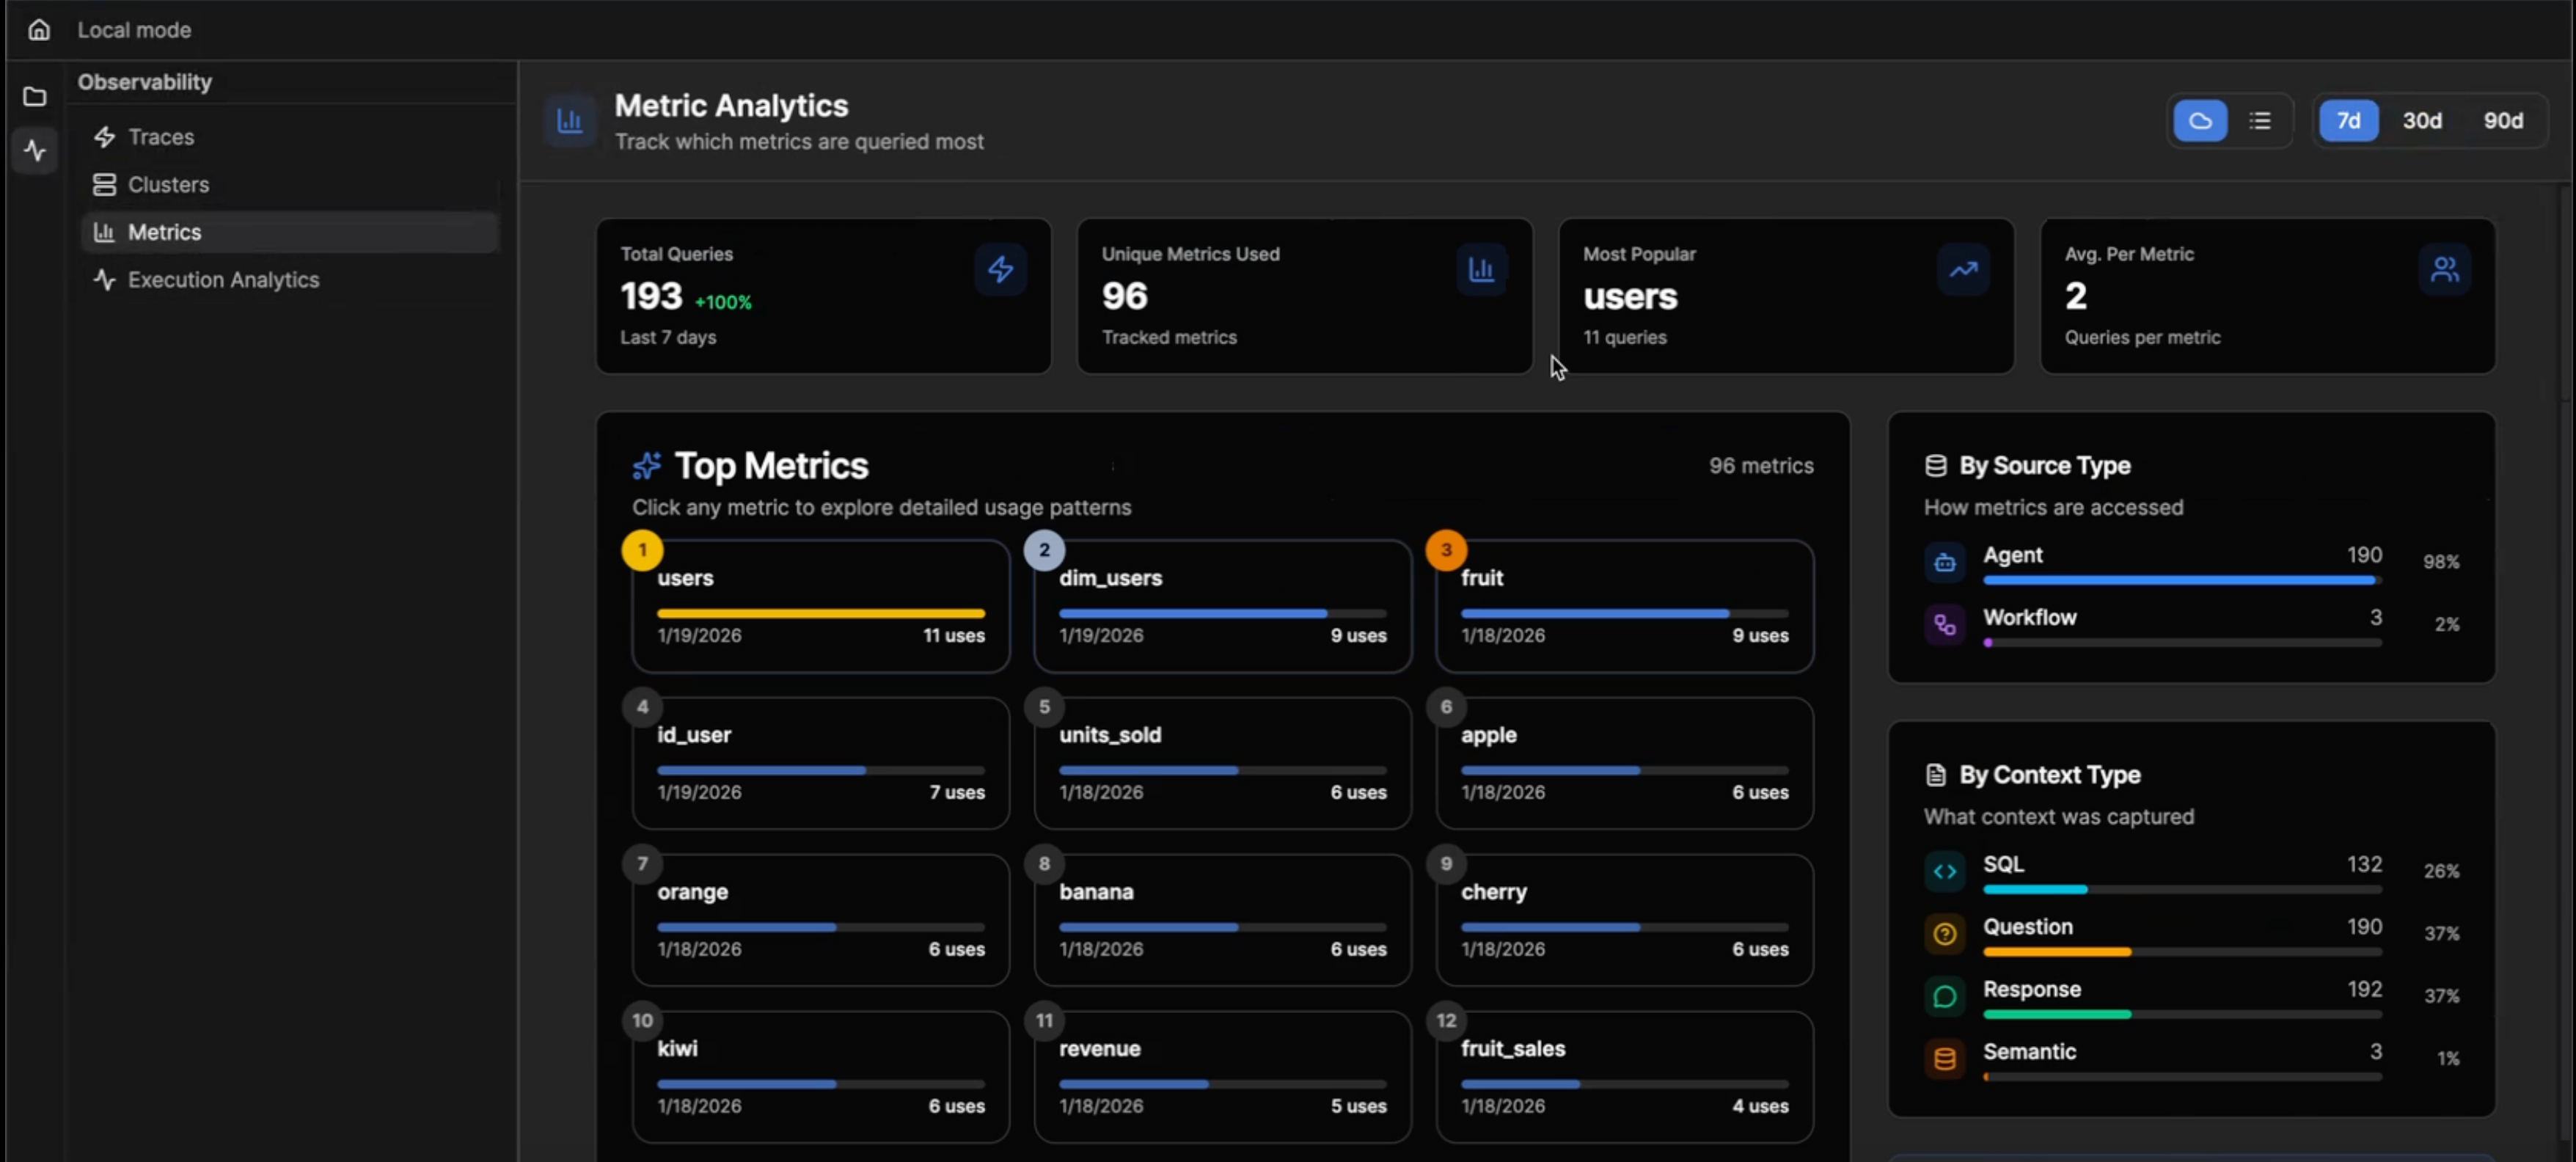
Task: Click the lightning icon on Total Queries card
Action: (1000, 269)
